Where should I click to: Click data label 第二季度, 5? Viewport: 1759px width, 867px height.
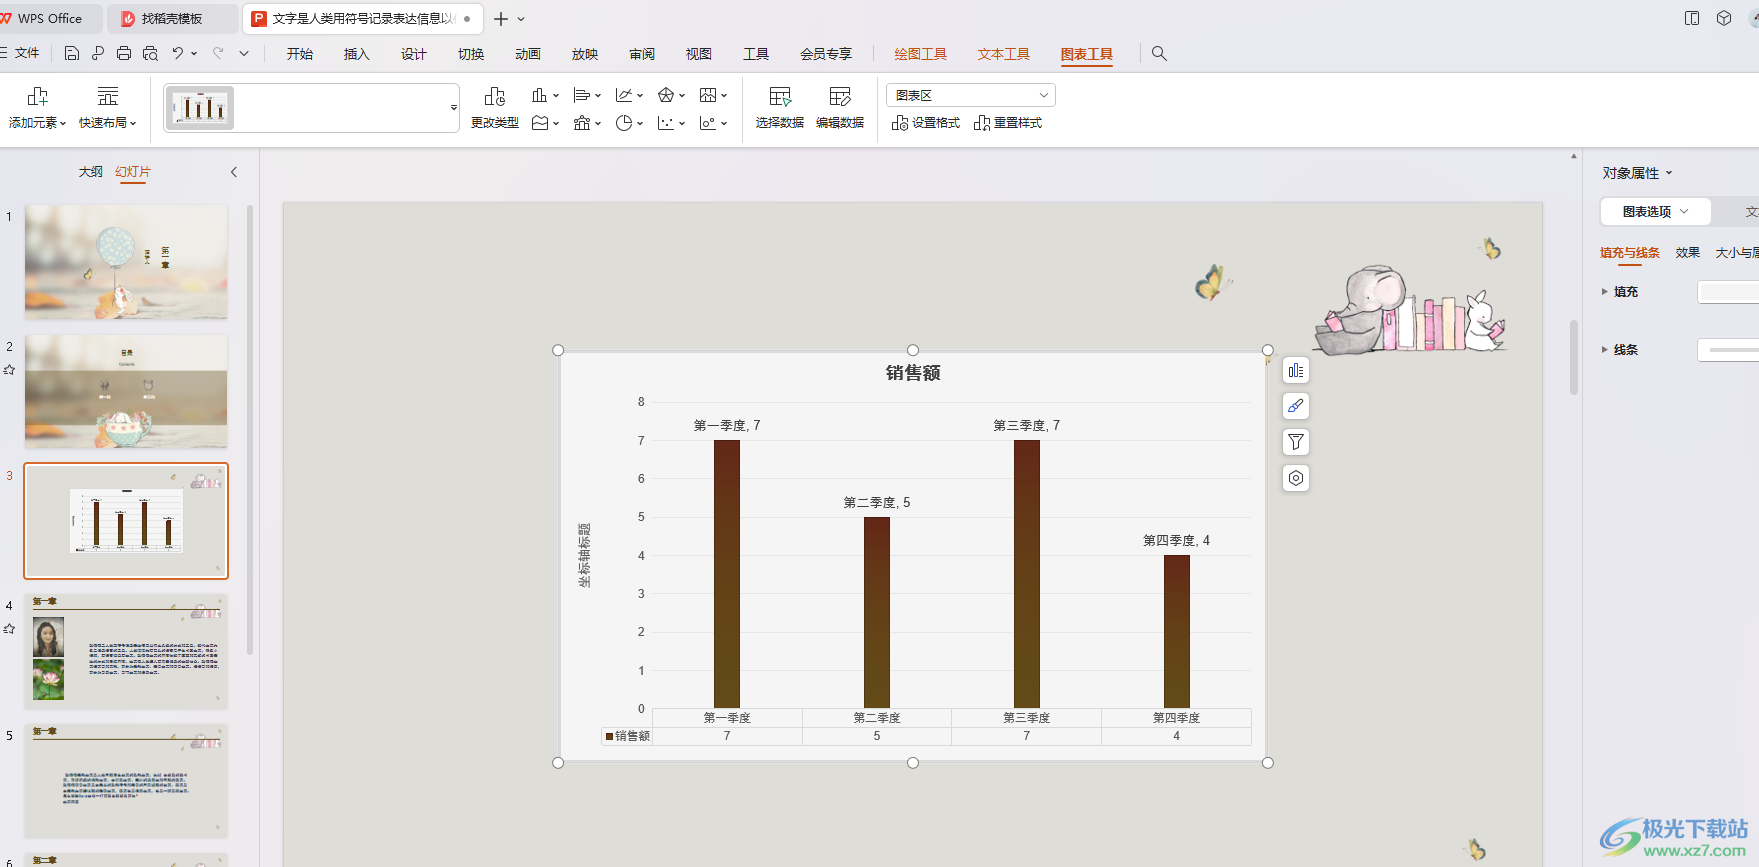click(877, 503)
